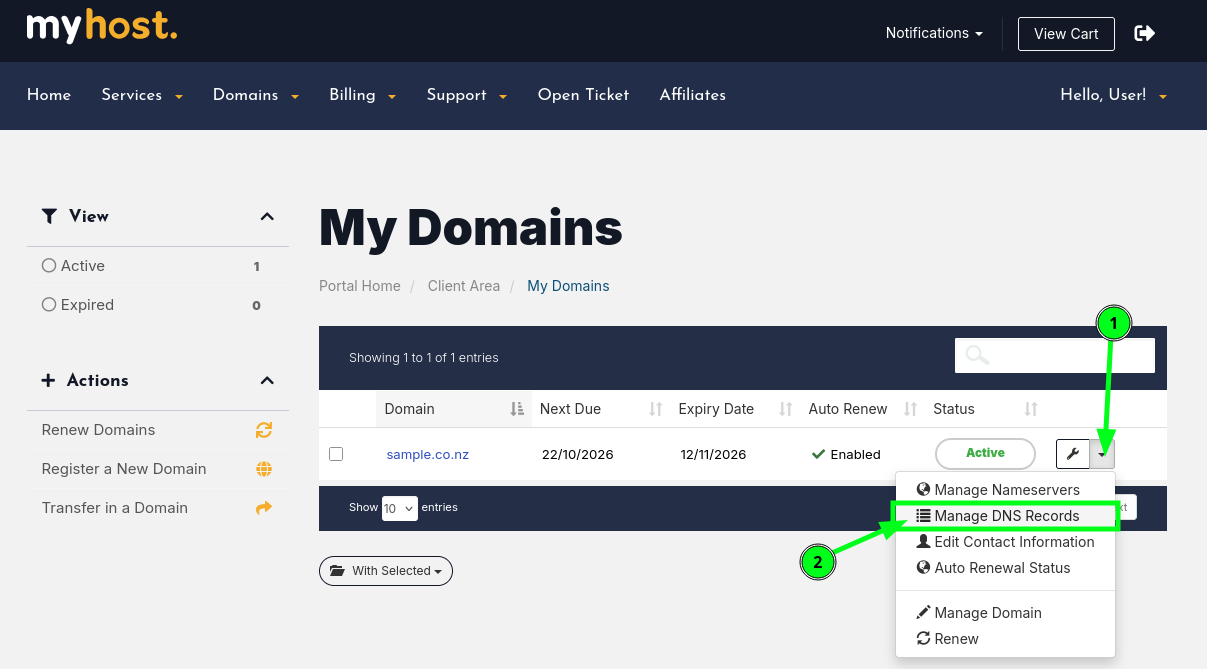Click the Expiry Date sort arrows

[785, 409]
